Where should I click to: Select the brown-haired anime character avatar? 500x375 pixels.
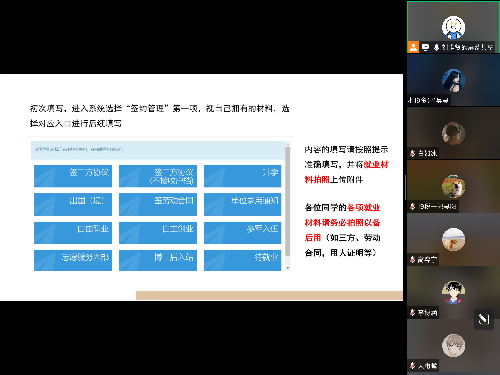pyautogui.click(x=453, y=345)
